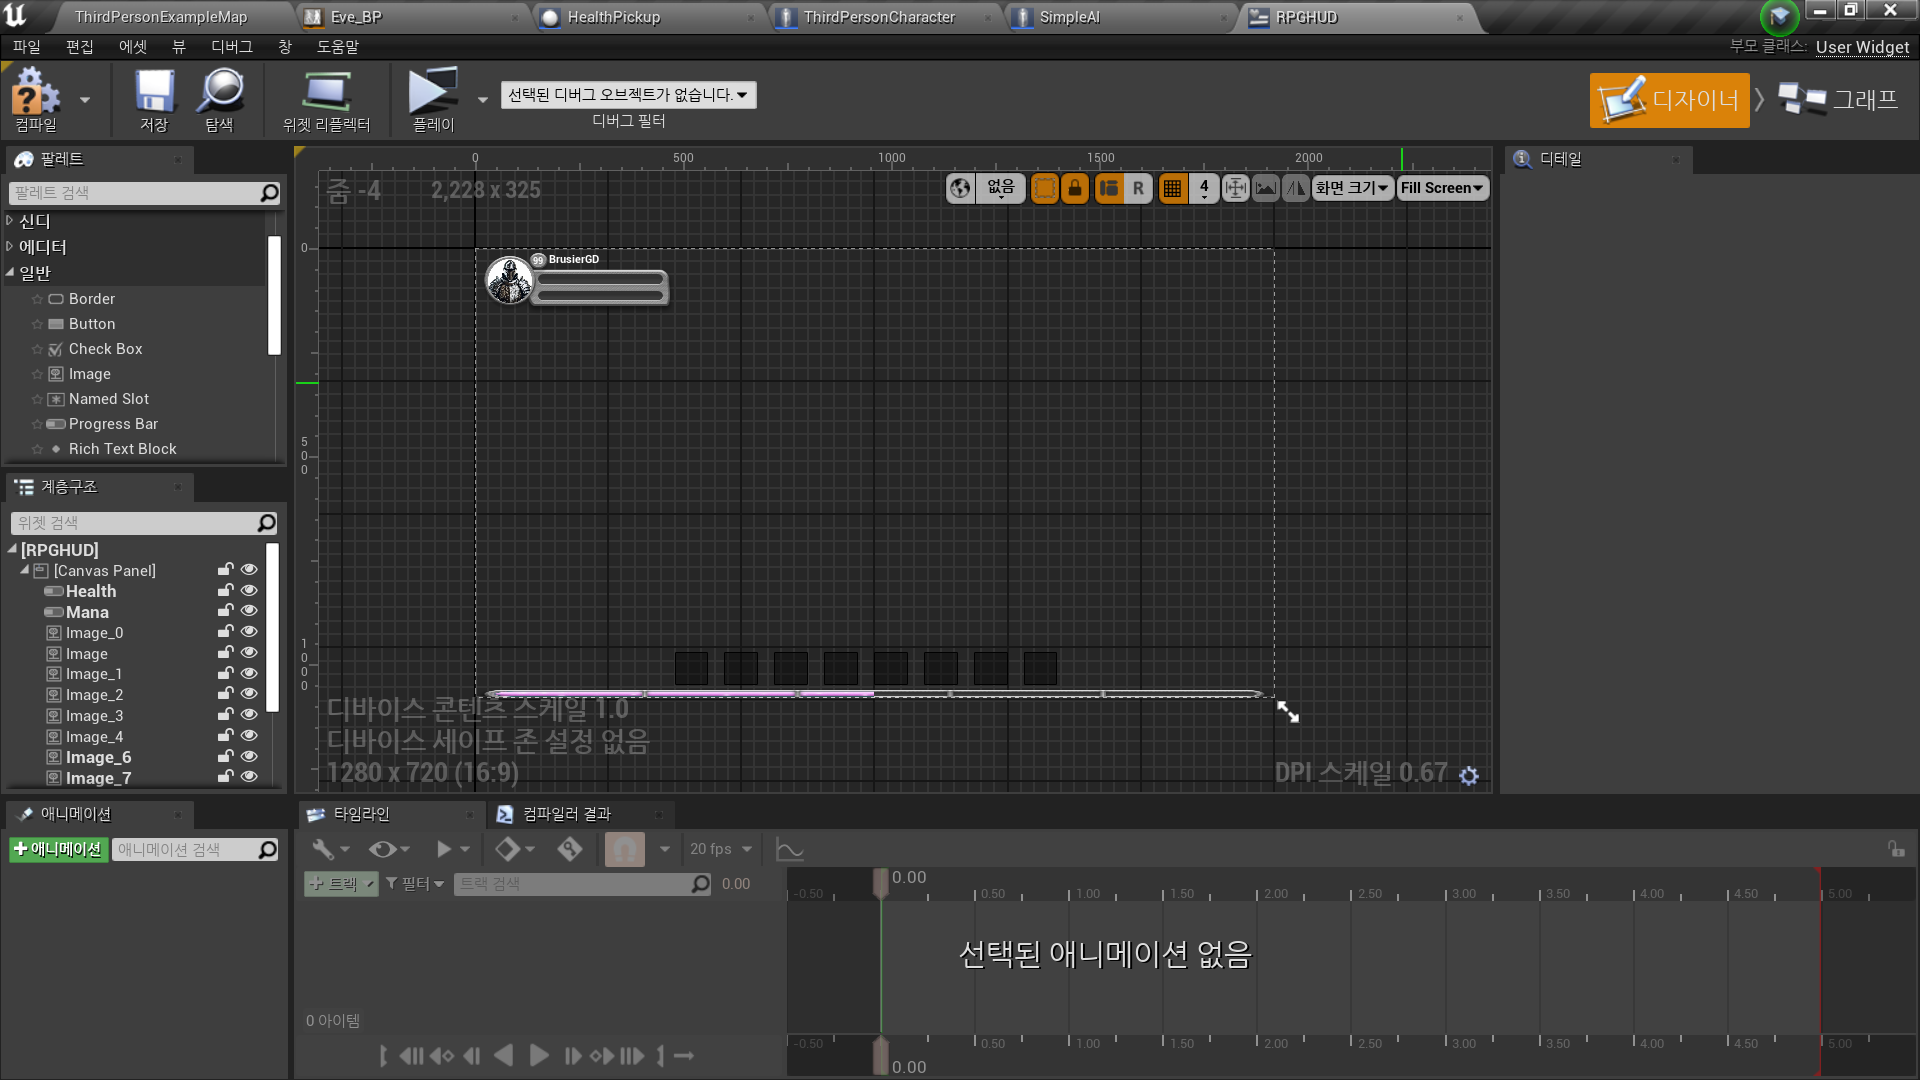Open the 에셋 menu in menu bar
The width and height of the screenshot is (1920, 1080).
click(132, 47)
